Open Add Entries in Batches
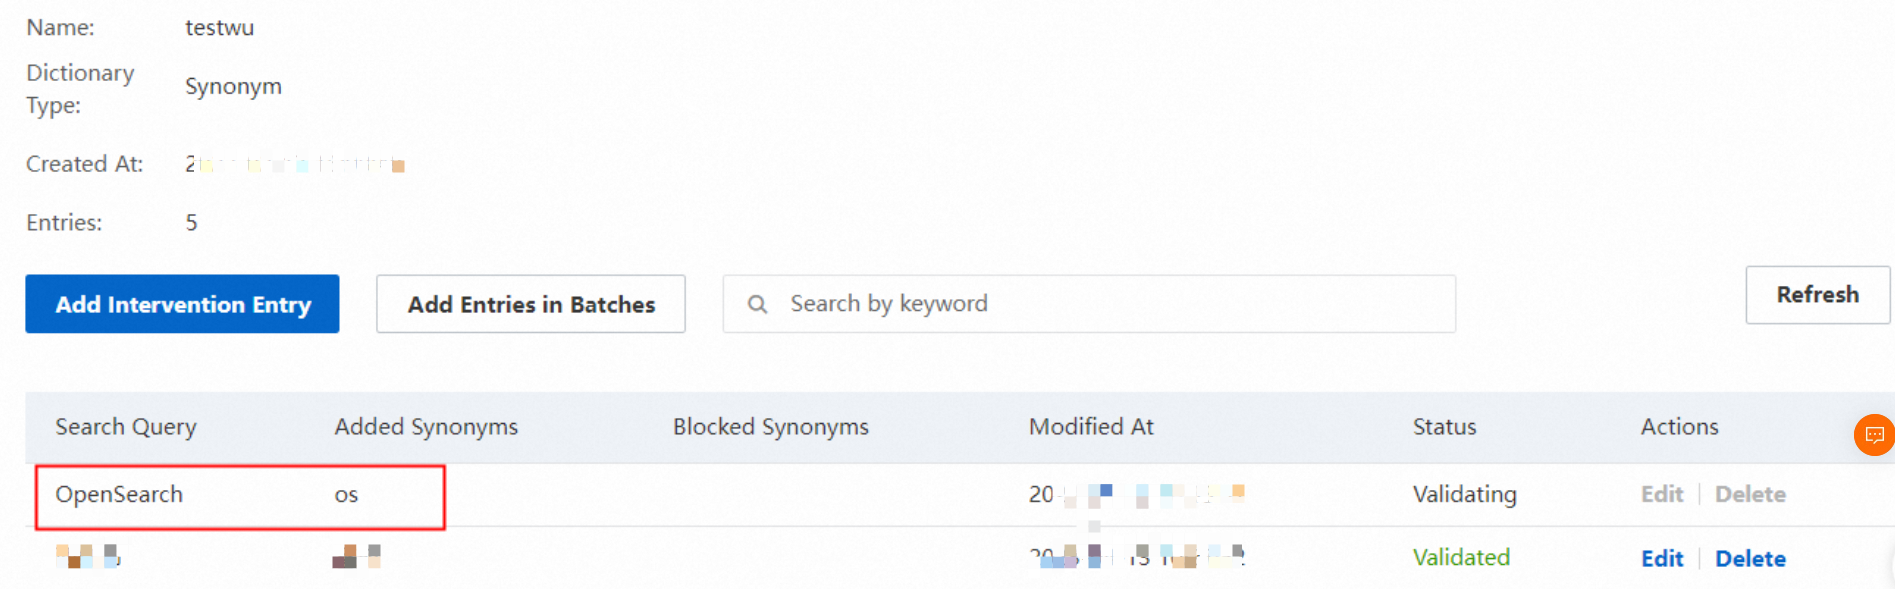Screen dimensions: 1895x589 pos(531,304)
